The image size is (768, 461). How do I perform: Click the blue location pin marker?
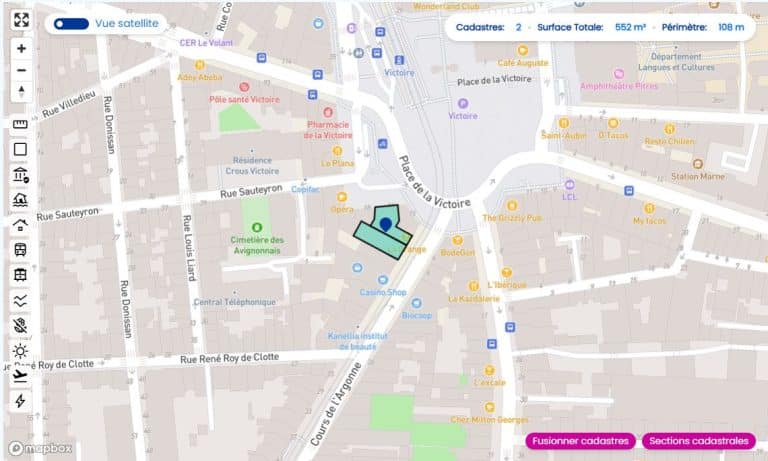(x=386, y=225)
